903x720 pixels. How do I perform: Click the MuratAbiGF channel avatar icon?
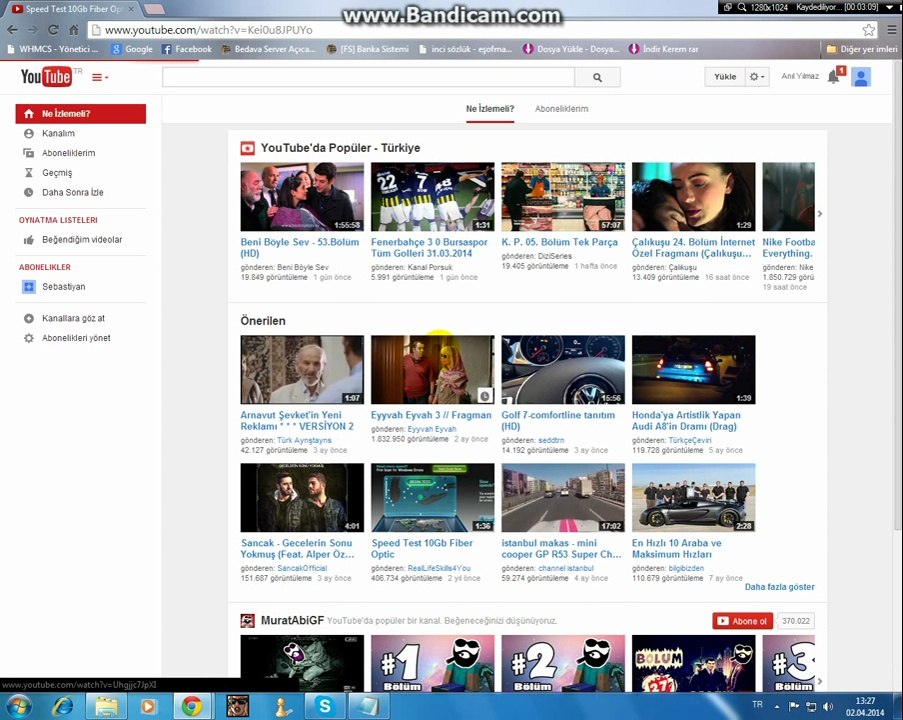click(248, 620)
